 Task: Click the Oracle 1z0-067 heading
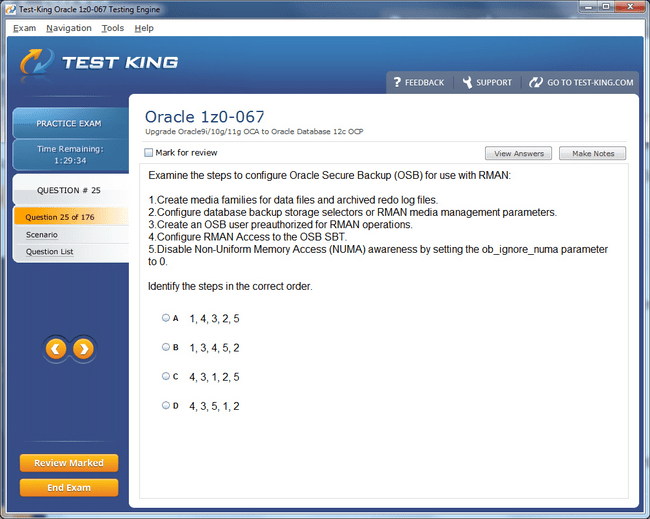(x=204, y=117)
